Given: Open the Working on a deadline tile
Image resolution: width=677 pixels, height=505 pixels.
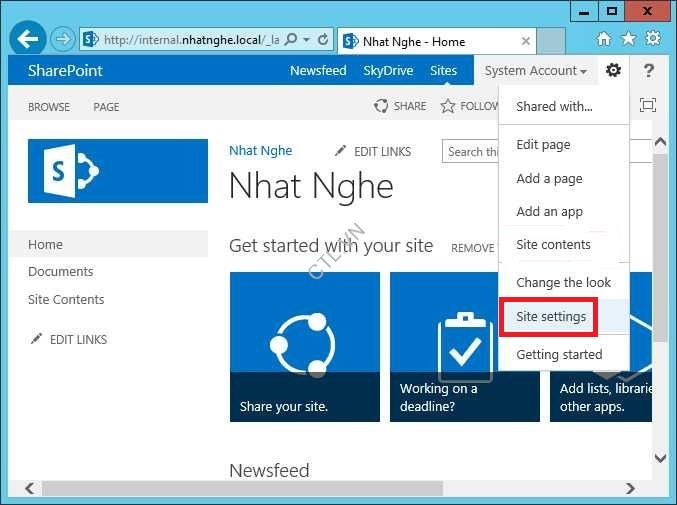Looking at the screenshot, I should (x=445, y=347).
